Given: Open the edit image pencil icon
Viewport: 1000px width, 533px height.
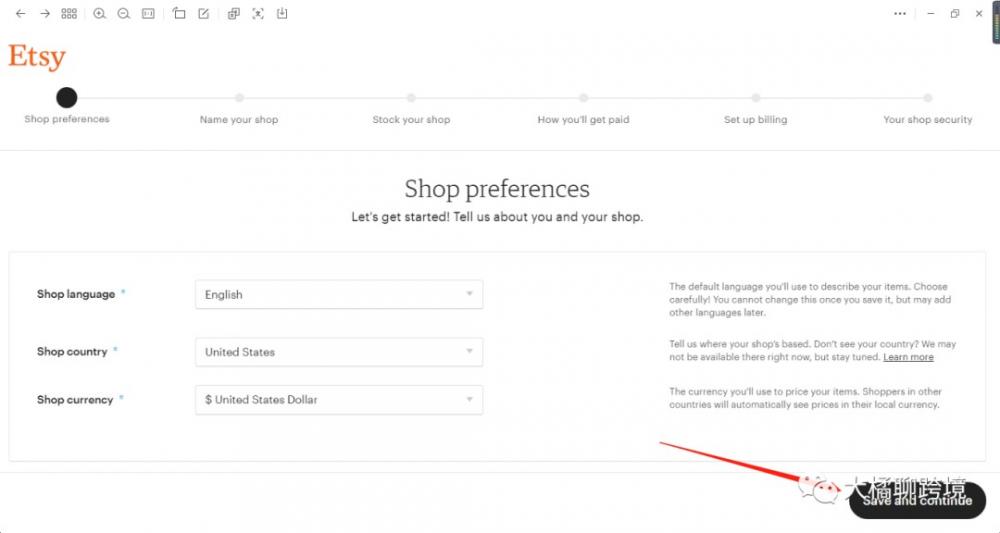Looking at the screenshot, I should click(x=203, y=13).
